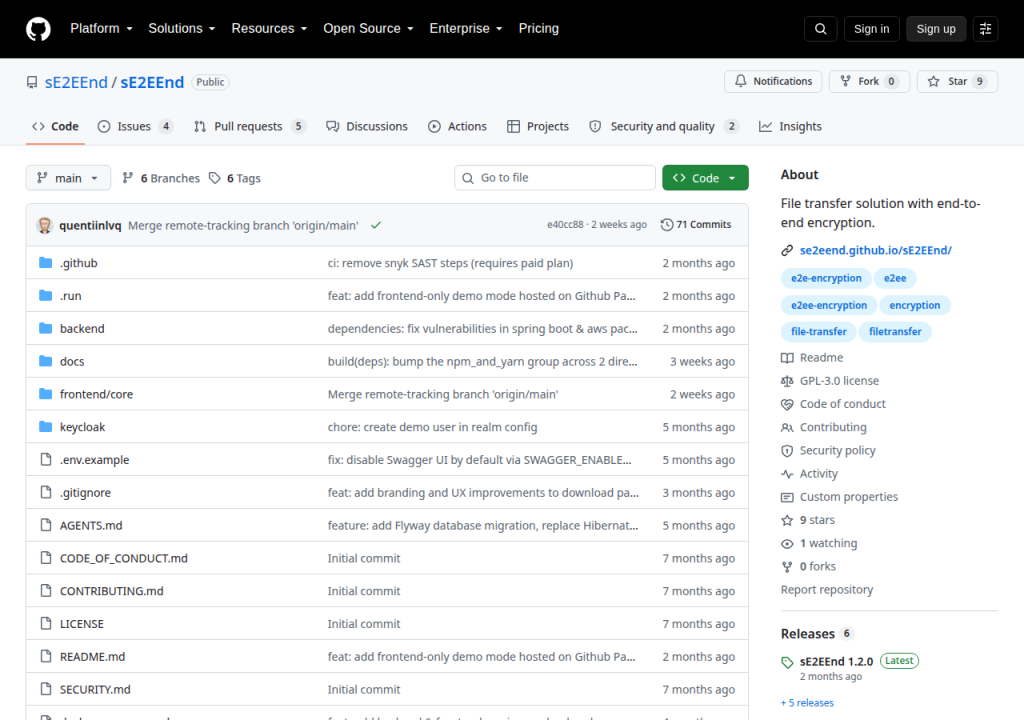Click the link icon beside the website URL
This screenshot has height=720, width=1024.
[787, 250]
